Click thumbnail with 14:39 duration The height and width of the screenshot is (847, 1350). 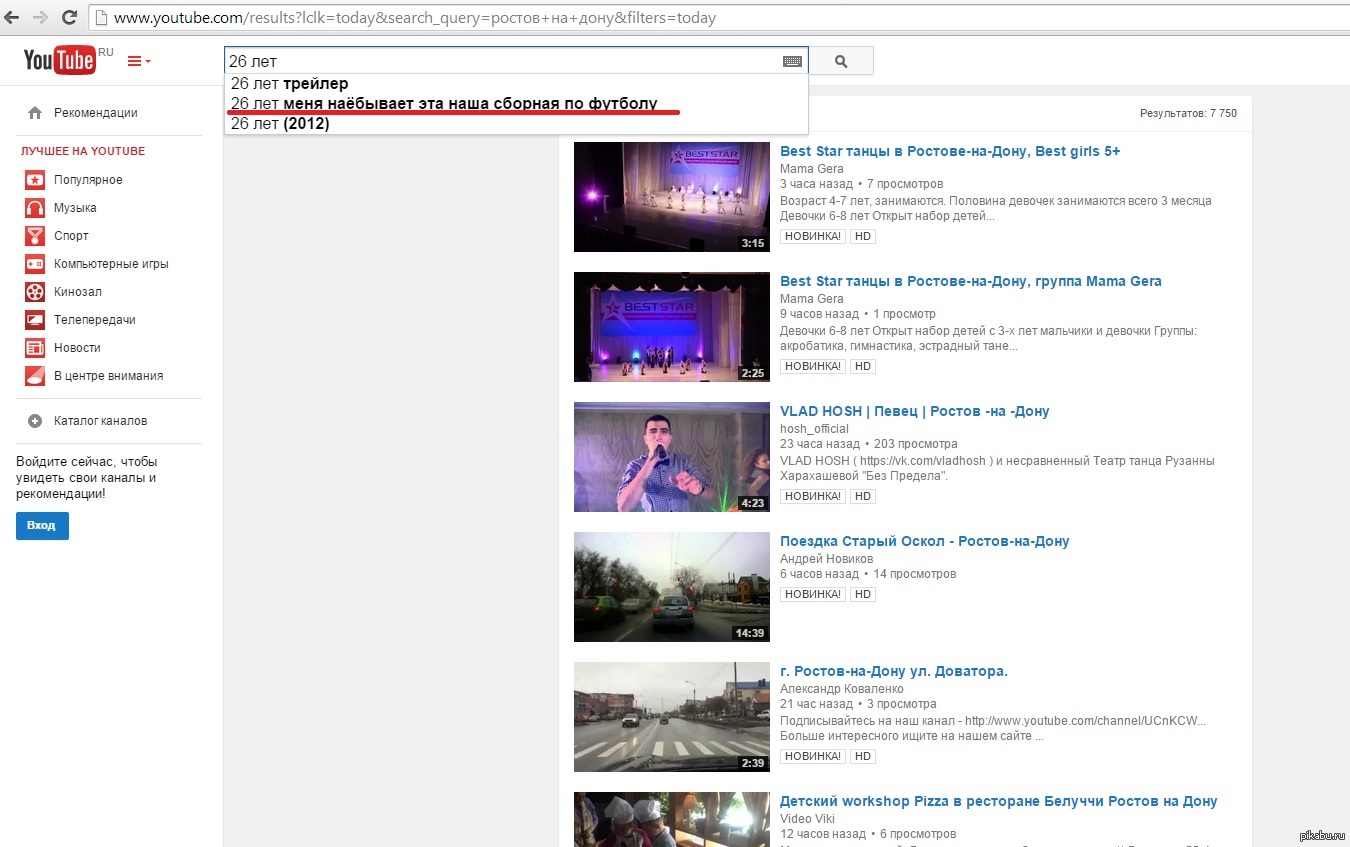672,587
